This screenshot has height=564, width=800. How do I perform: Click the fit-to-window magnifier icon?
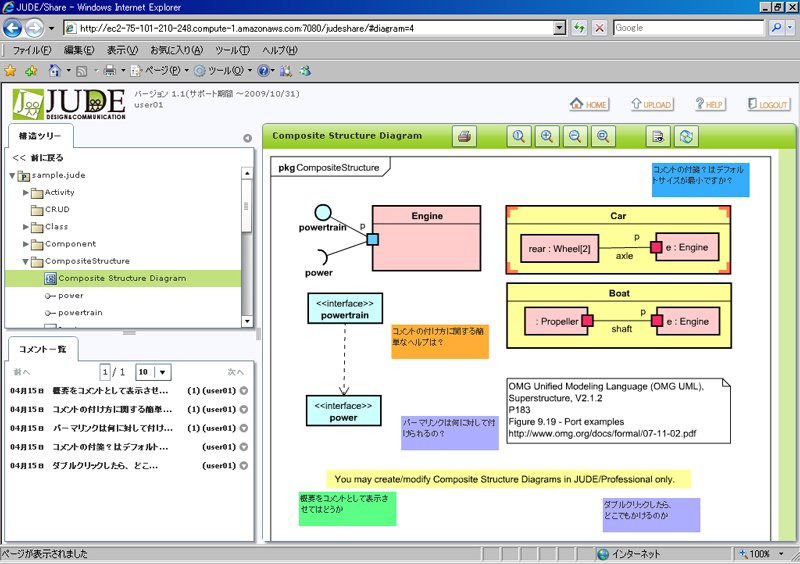coord(603,136)
